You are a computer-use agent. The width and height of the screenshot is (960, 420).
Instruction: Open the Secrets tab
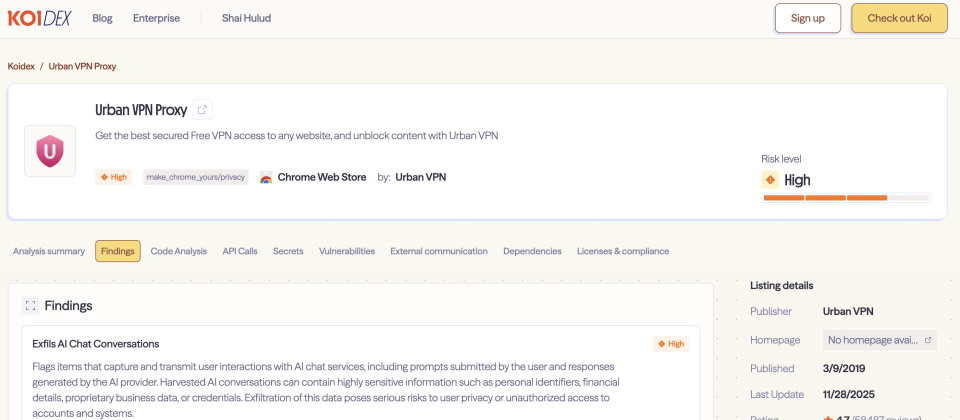pos(288,251)
